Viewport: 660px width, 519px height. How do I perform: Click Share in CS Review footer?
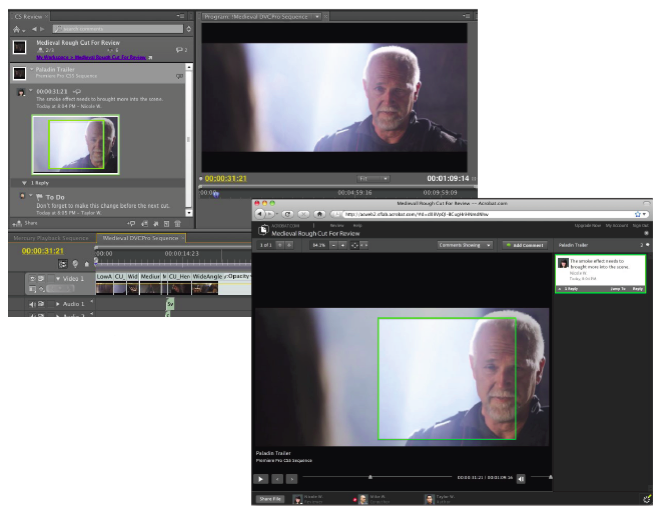pos(25,223)
